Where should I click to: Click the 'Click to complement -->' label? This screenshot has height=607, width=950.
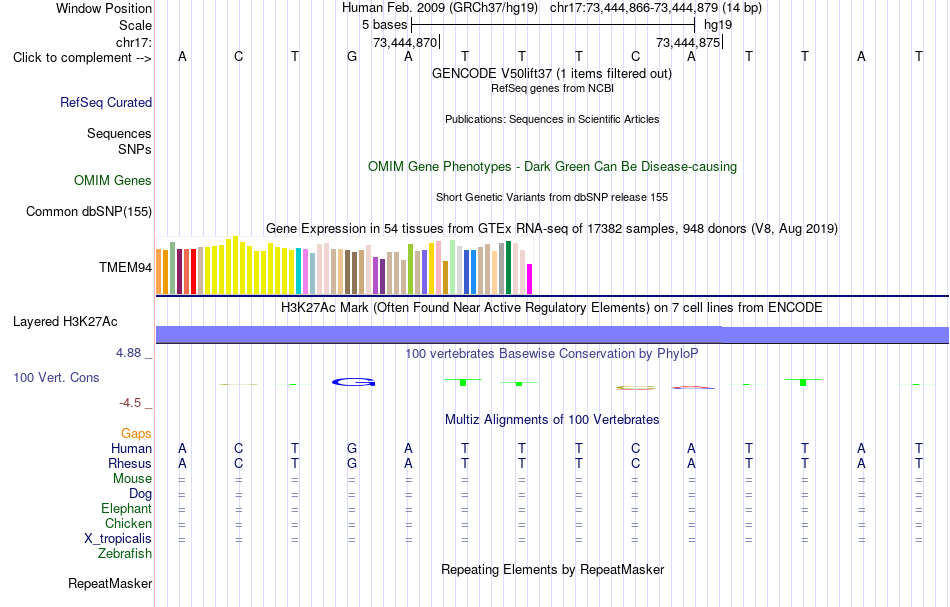click(x=82, y=58)
